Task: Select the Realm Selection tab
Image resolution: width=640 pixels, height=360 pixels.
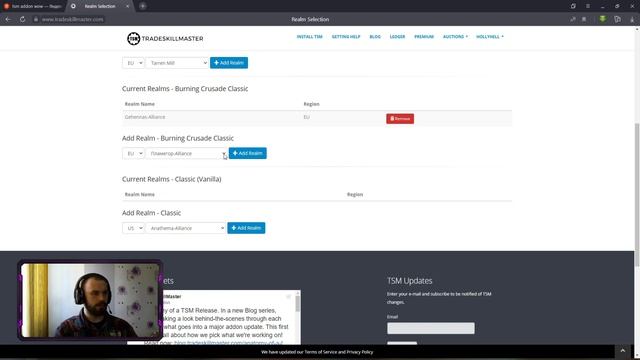Action: pos(100,6)
